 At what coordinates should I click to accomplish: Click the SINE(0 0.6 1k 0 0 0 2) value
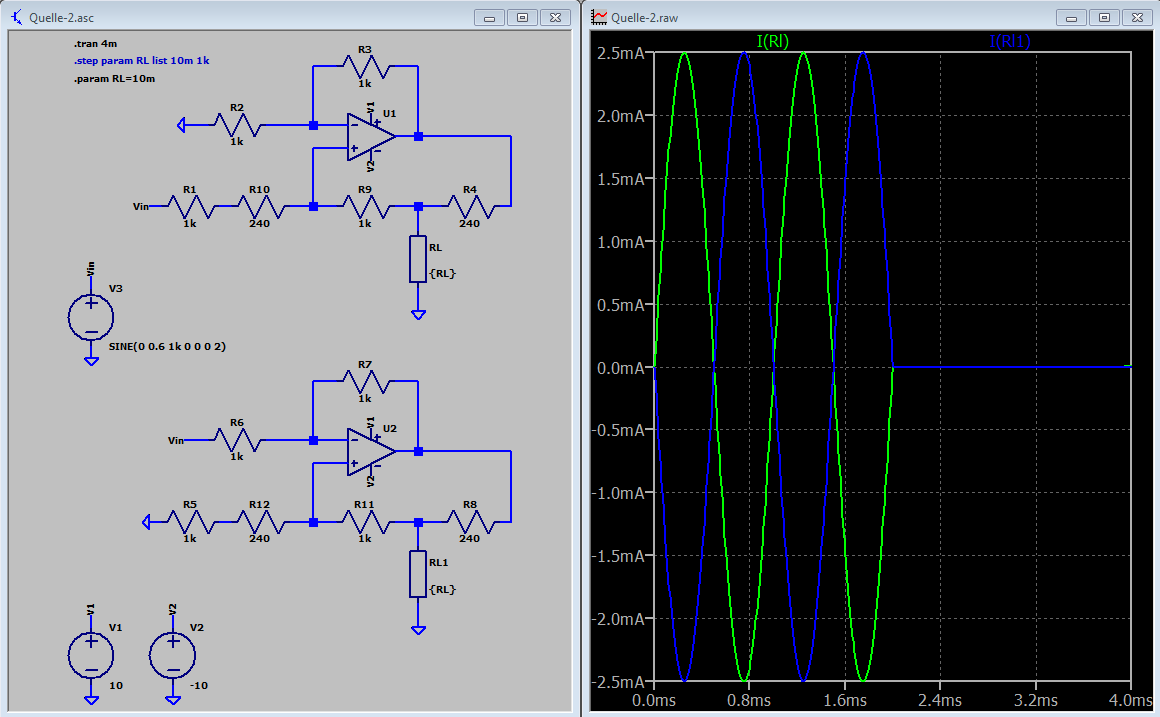pos(167,346)
